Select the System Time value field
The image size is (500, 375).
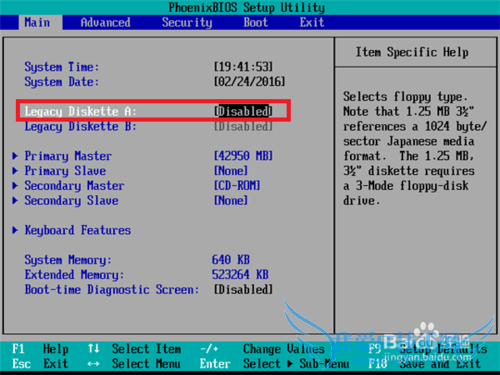click(243, 67)
